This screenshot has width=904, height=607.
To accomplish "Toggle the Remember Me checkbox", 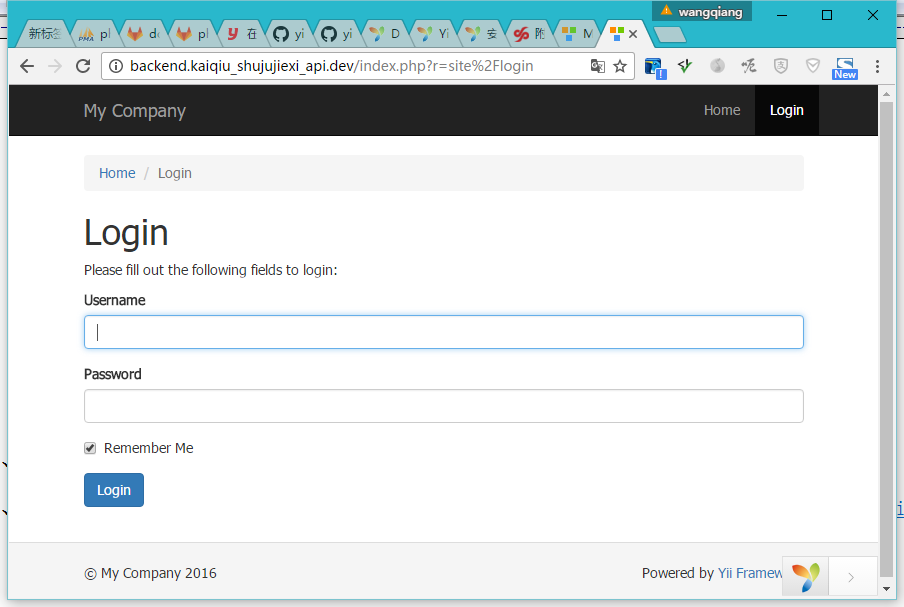I will pos(90,448).
